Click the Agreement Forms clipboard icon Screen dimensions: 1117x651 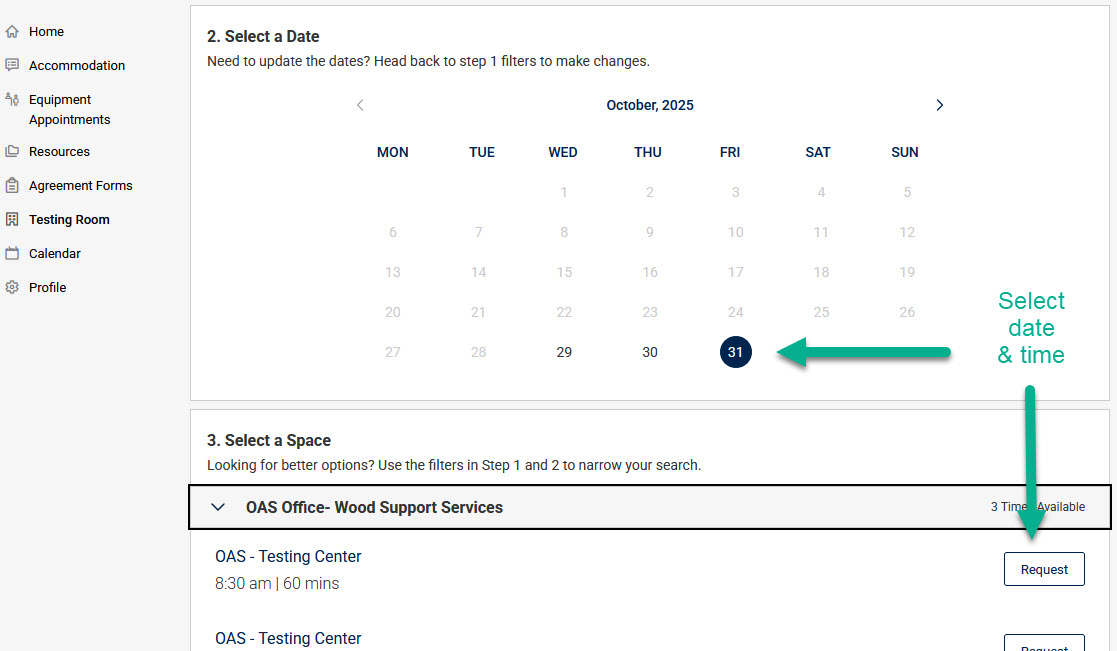pos(12,186)
